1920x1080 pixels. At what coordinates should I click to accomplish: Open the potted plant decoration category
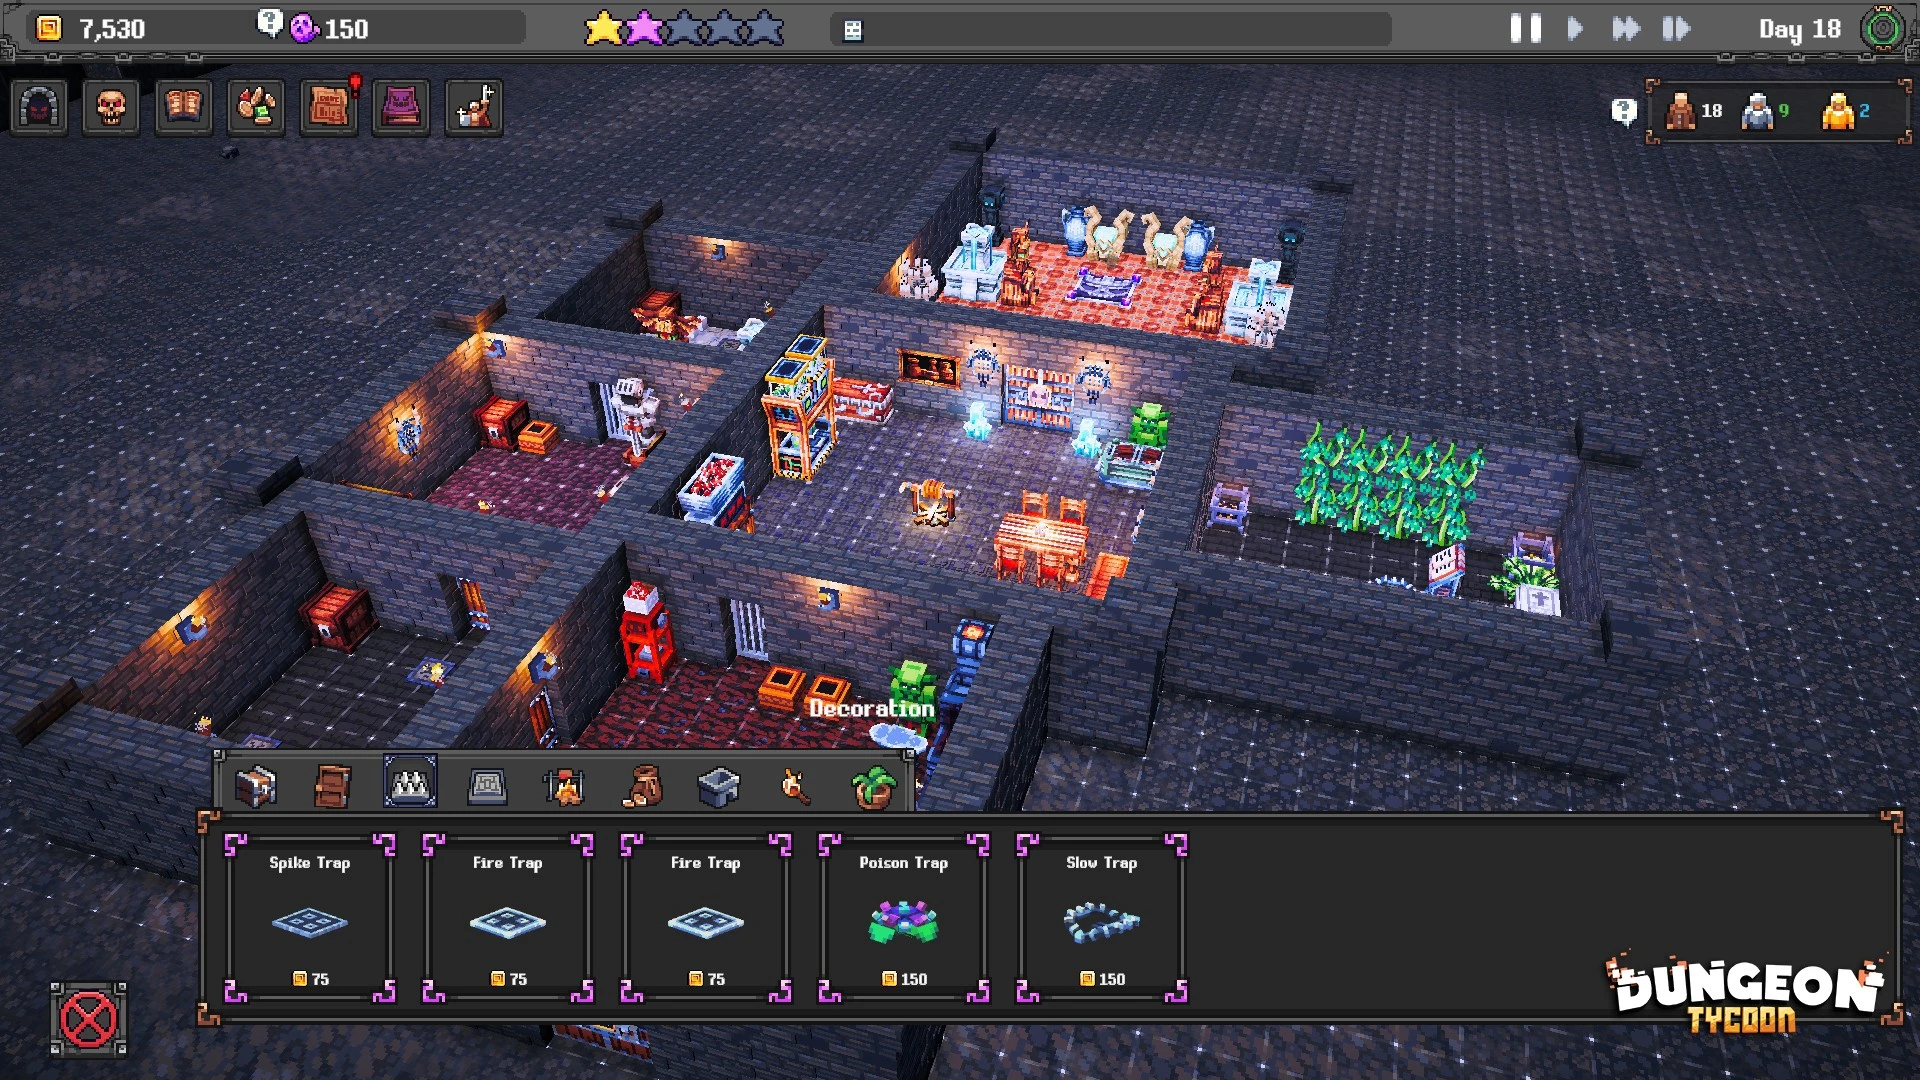(x=872, y=786)
